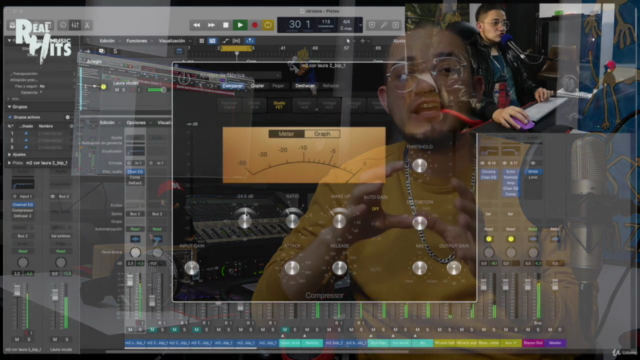Open the Editors via the scissors toolbar icon
The height and width of the screenshot is (360, 640).
point(87,25)
